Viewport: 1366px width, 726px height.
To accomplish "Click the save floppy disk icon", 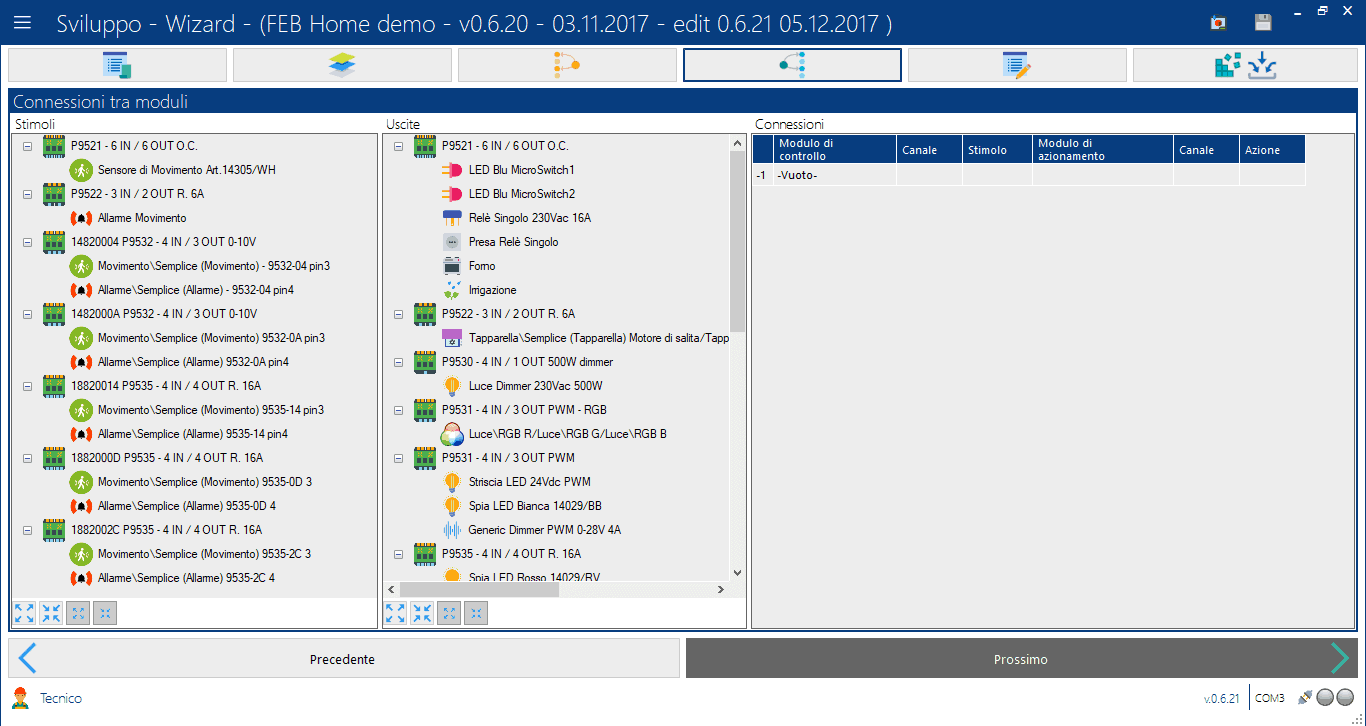I will point(1263,23).
